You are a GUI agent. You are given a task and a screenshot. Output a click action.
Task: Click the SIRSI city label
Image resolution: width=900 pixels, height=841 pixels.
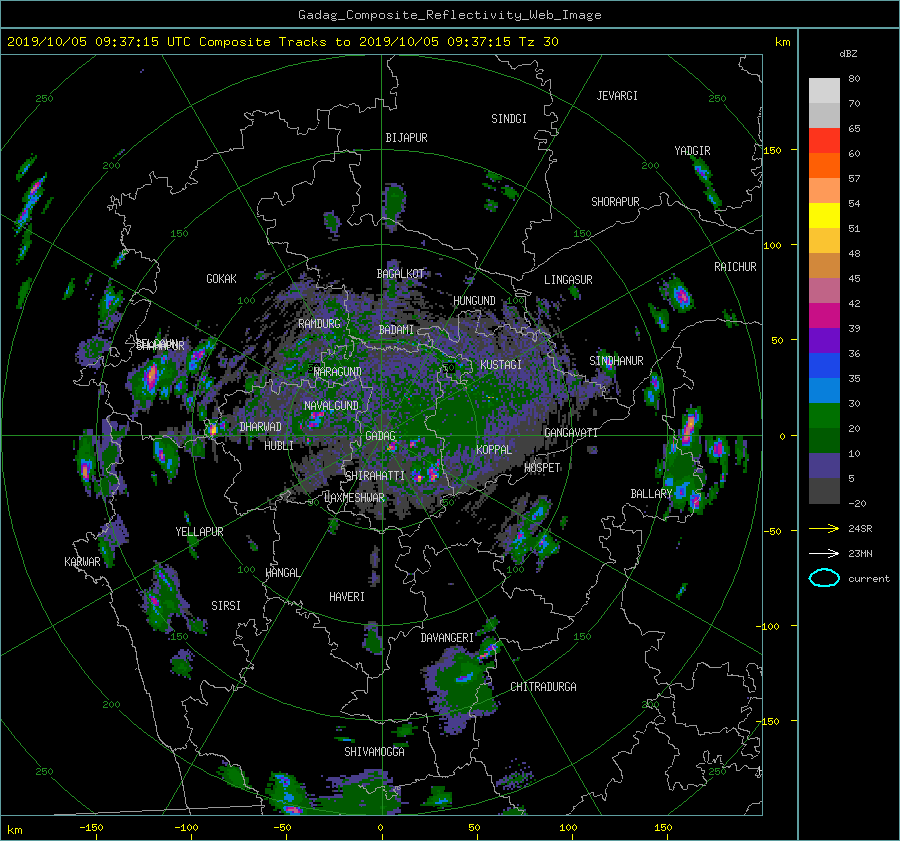(226, 606)
